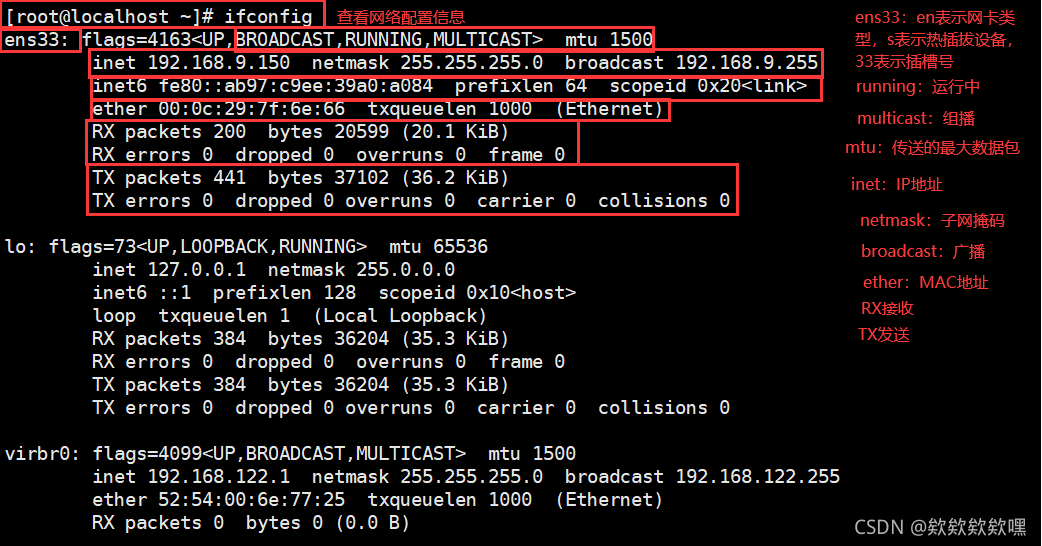The image size is (1042, 546).
Task: Click txqueuelen 1 on the loop line
Action: pyautogui.click(x=224, y=316)
